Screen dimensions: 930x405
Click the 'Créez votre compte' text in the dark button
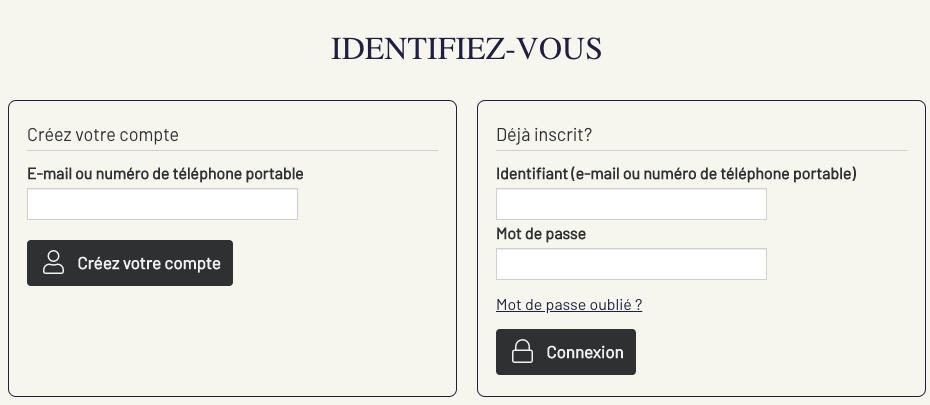tap(148, 264)
